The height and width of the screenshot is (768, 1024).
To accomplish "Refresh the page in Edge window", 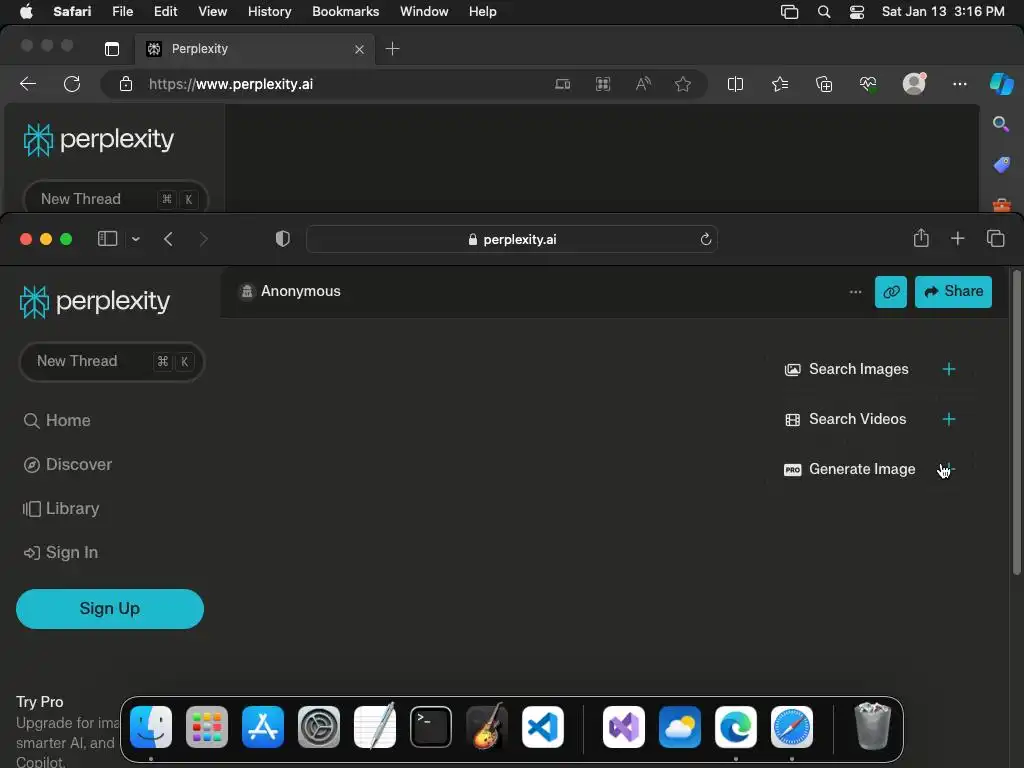I will [72, 84].
